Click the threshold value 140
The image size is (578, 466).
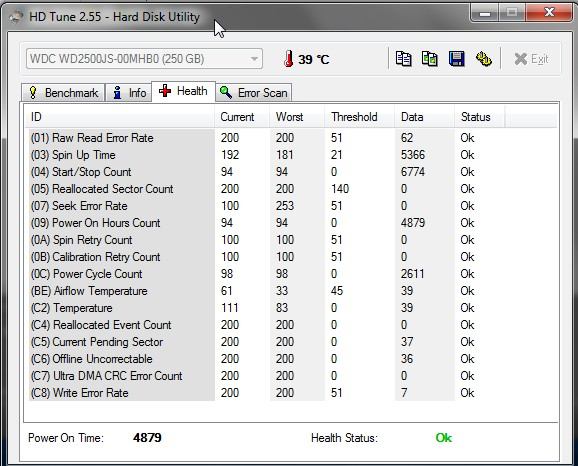click(340, 189)
